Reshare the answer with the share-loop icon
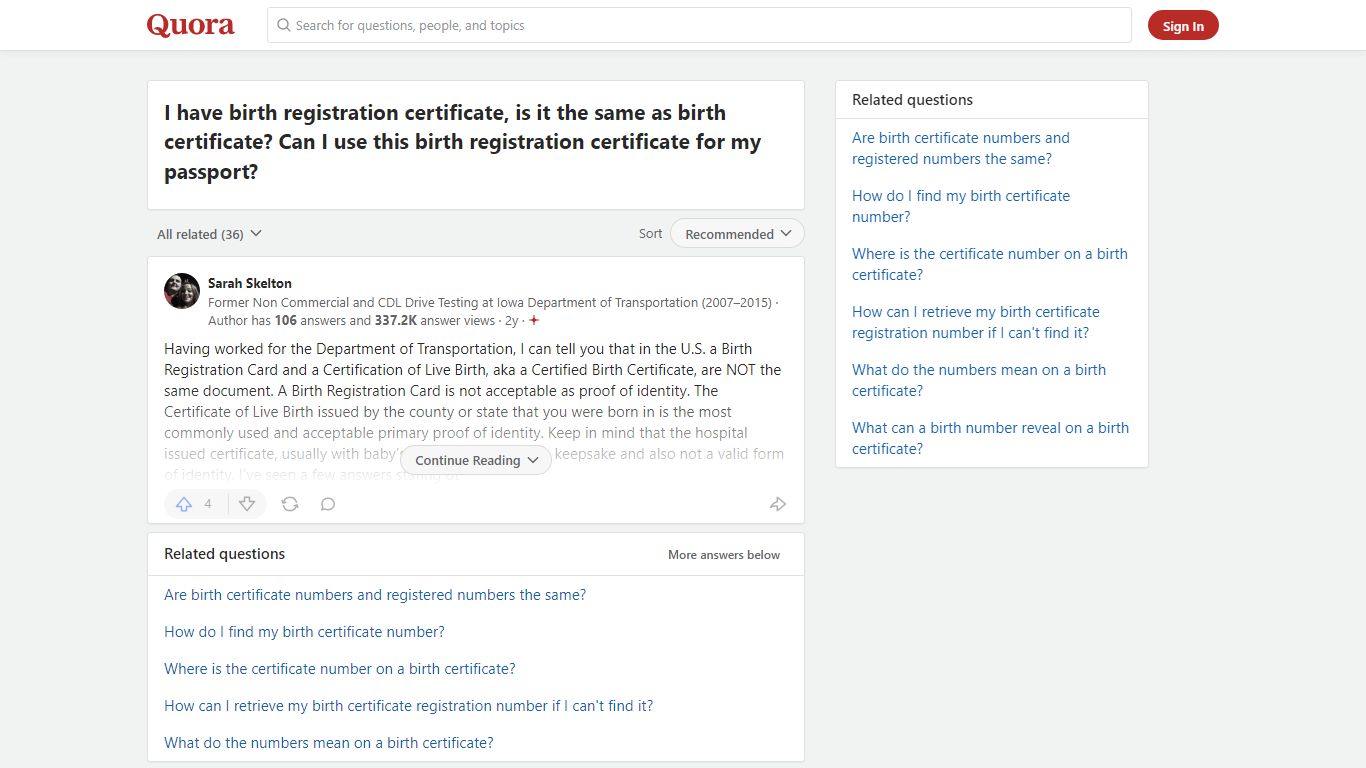This screenshot has height=768, width=1366. [x=290, y=504]
